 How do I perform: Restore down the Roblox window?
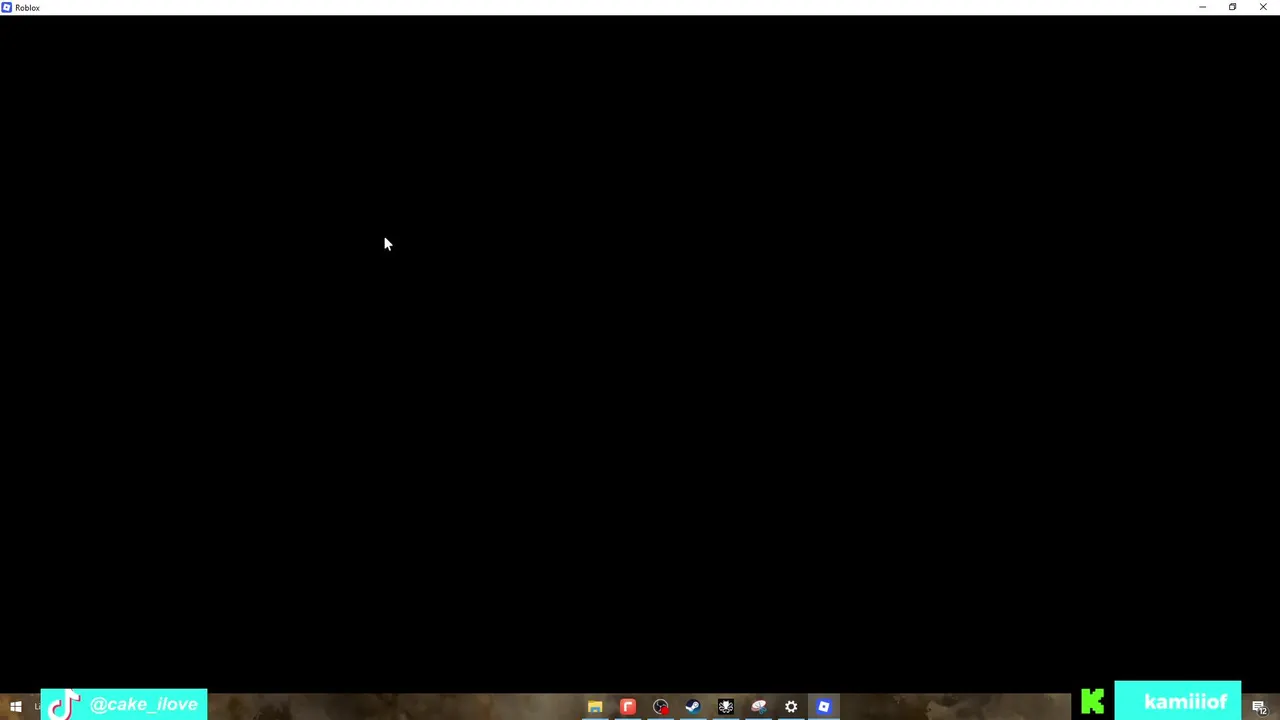1232,7
